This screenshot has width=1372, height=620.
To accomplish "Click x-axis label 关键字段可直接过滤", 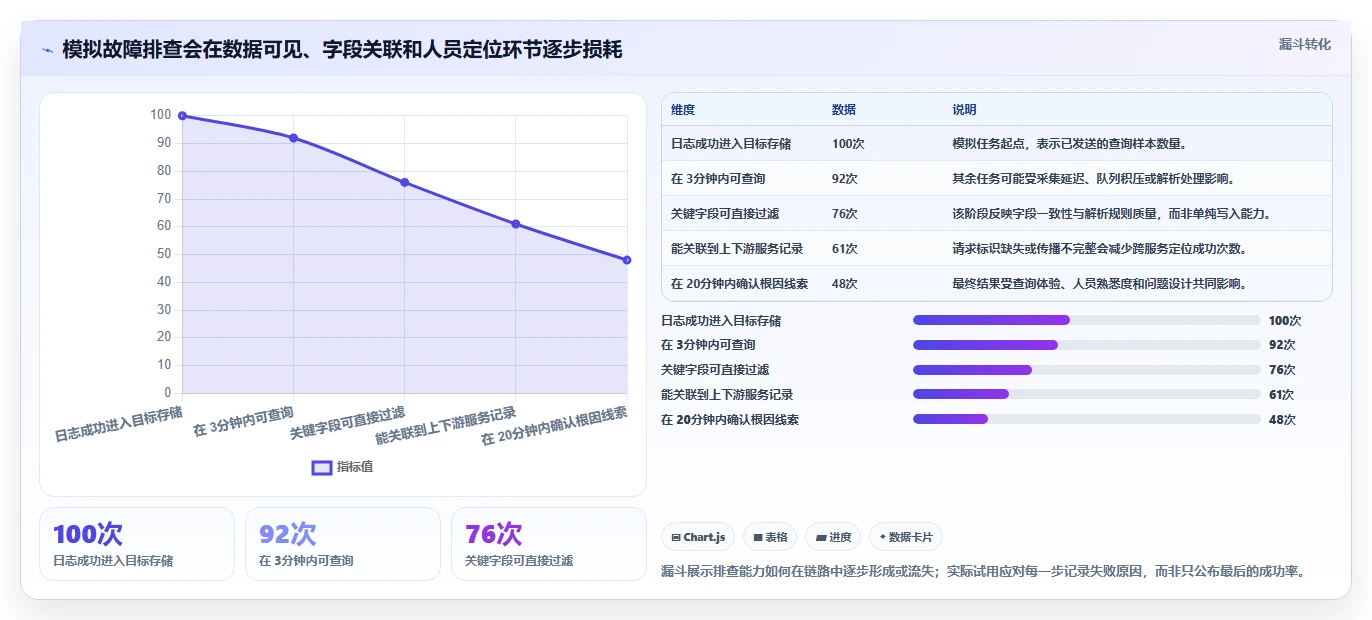I will coord(347,423).
